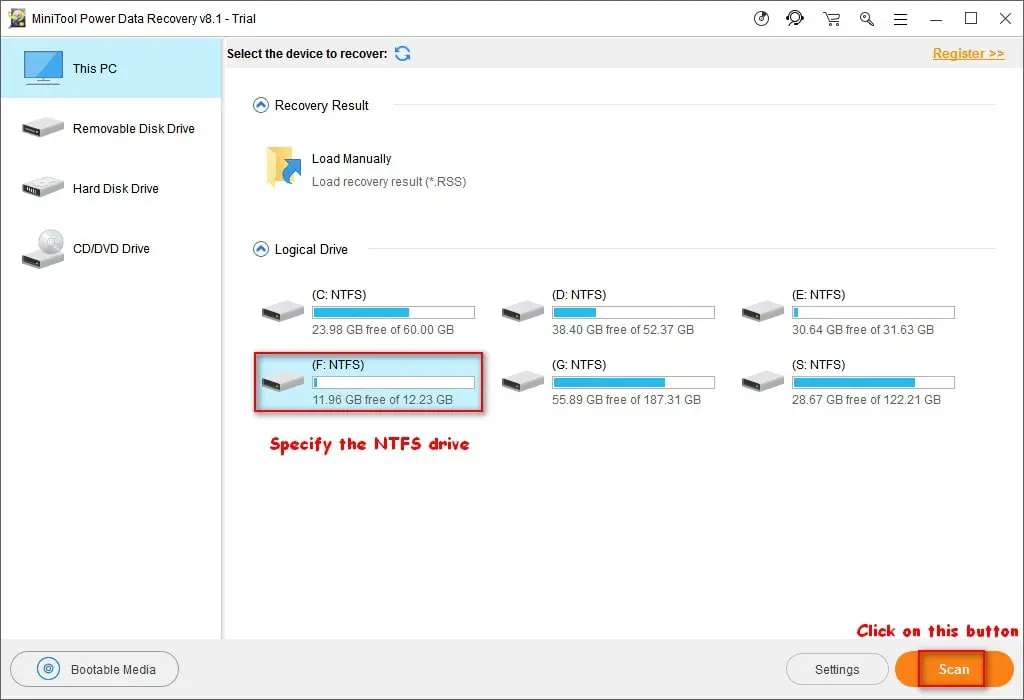
Task: Maximize the MiniTool window
Action: (x=971, y=19)
